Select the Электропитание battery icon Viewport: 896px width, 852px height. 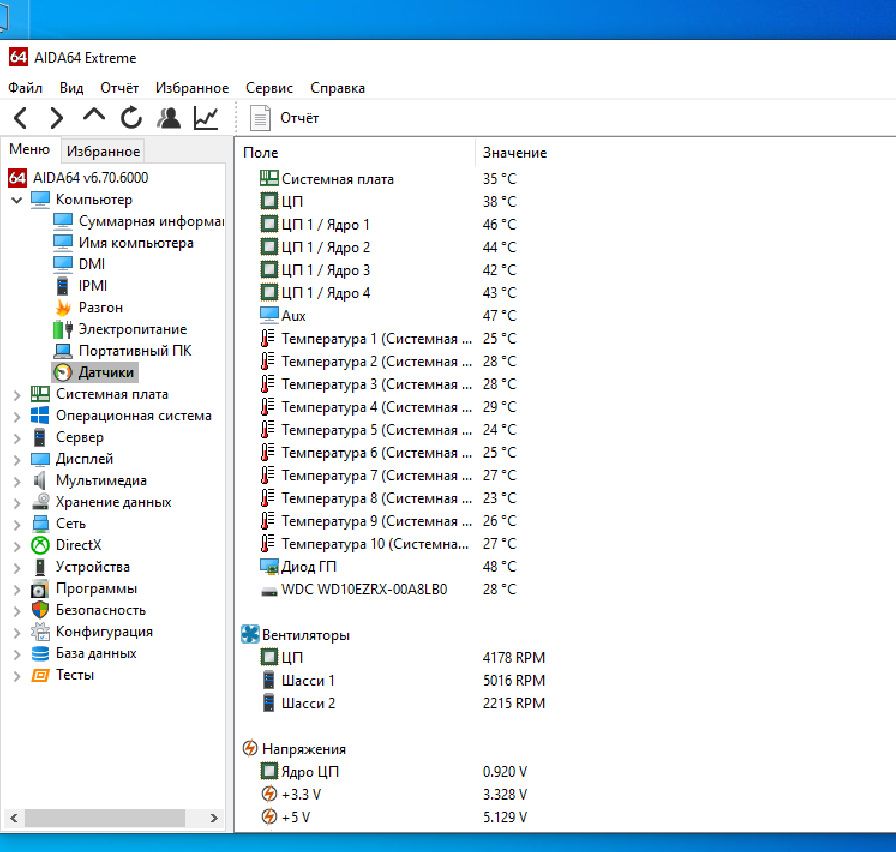pyautogui.click(x=63, y=329)
